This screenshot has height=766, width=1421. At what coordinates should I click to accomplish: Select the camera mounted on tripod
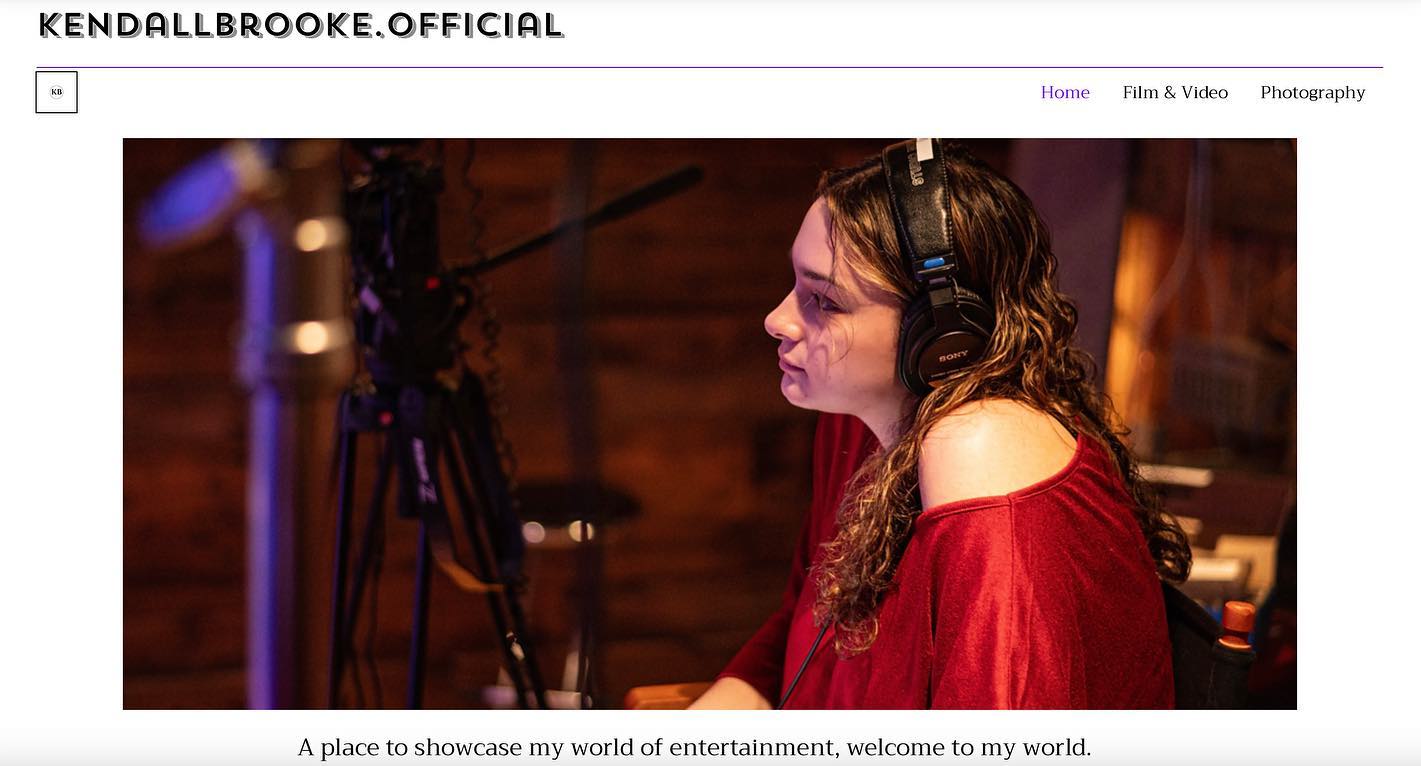[x=400, y=270]
